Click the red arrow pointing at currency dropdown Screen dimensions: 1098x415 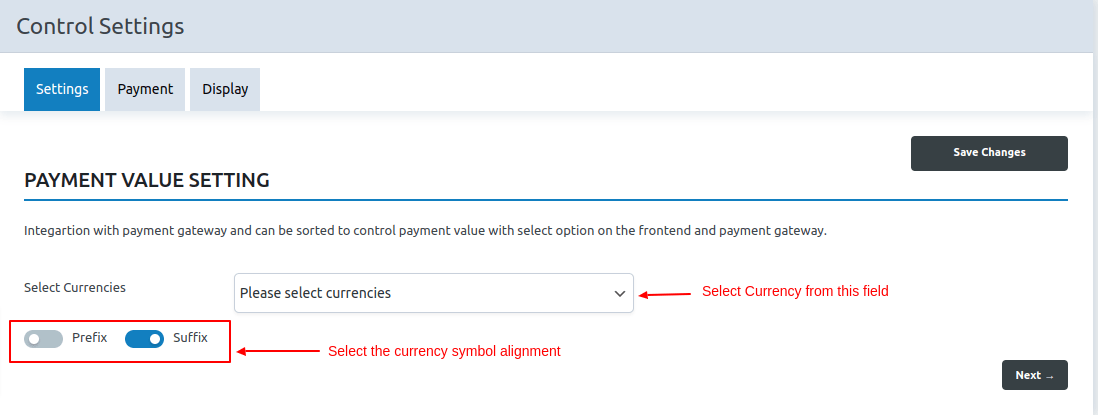tap(665, 294)
